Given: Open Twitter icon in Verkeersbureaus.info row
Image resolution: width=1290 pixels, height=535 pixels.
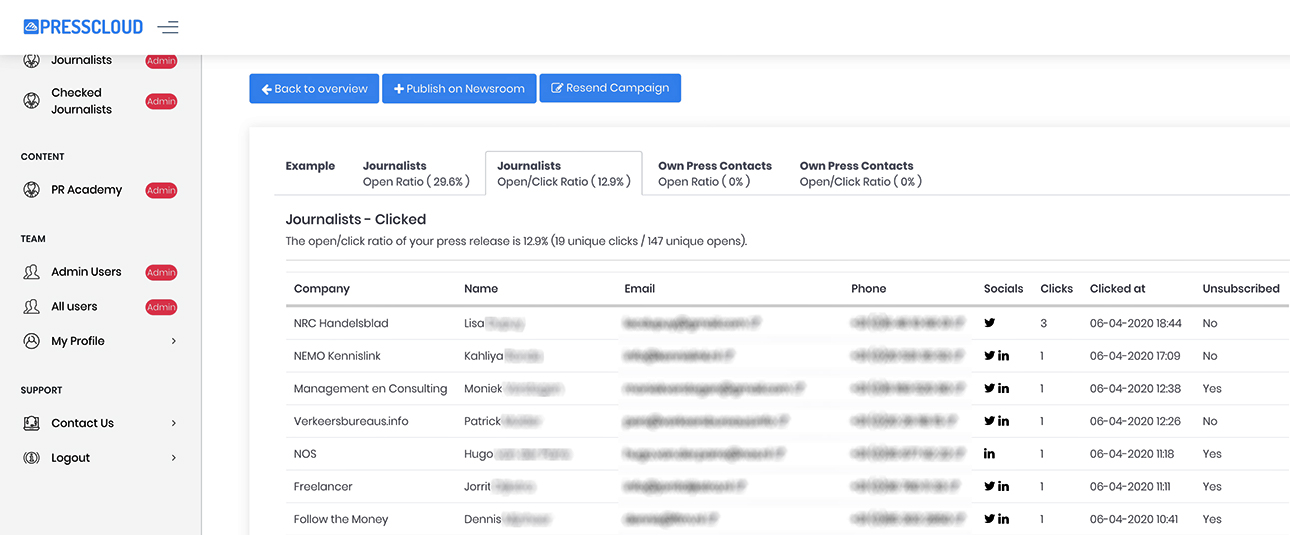Looking at the screenshot, I should pos(990,421).
